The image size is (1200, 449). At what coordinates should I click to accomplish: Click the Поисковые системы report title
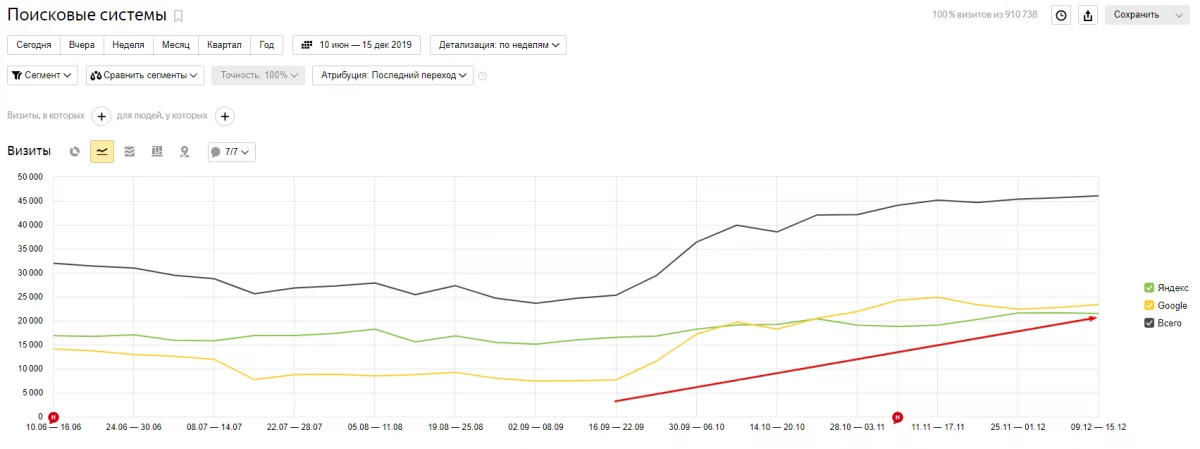click(x=87, y=15)
